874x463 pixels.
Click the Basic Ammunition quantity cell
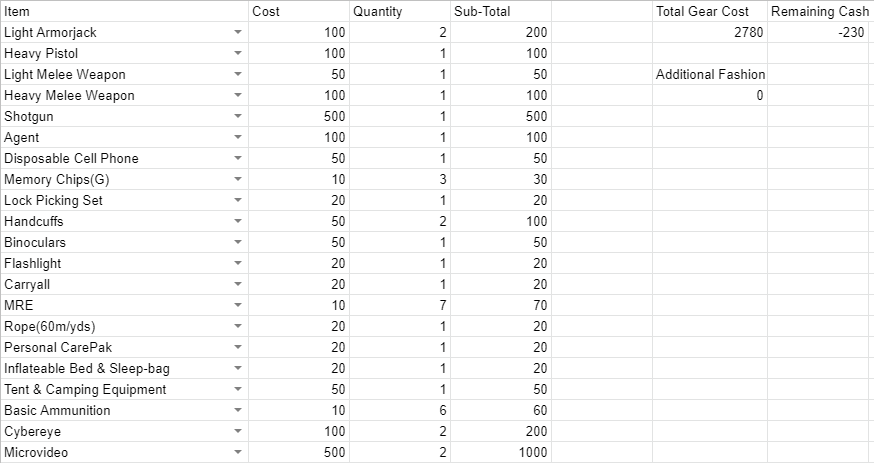point(400,411)
